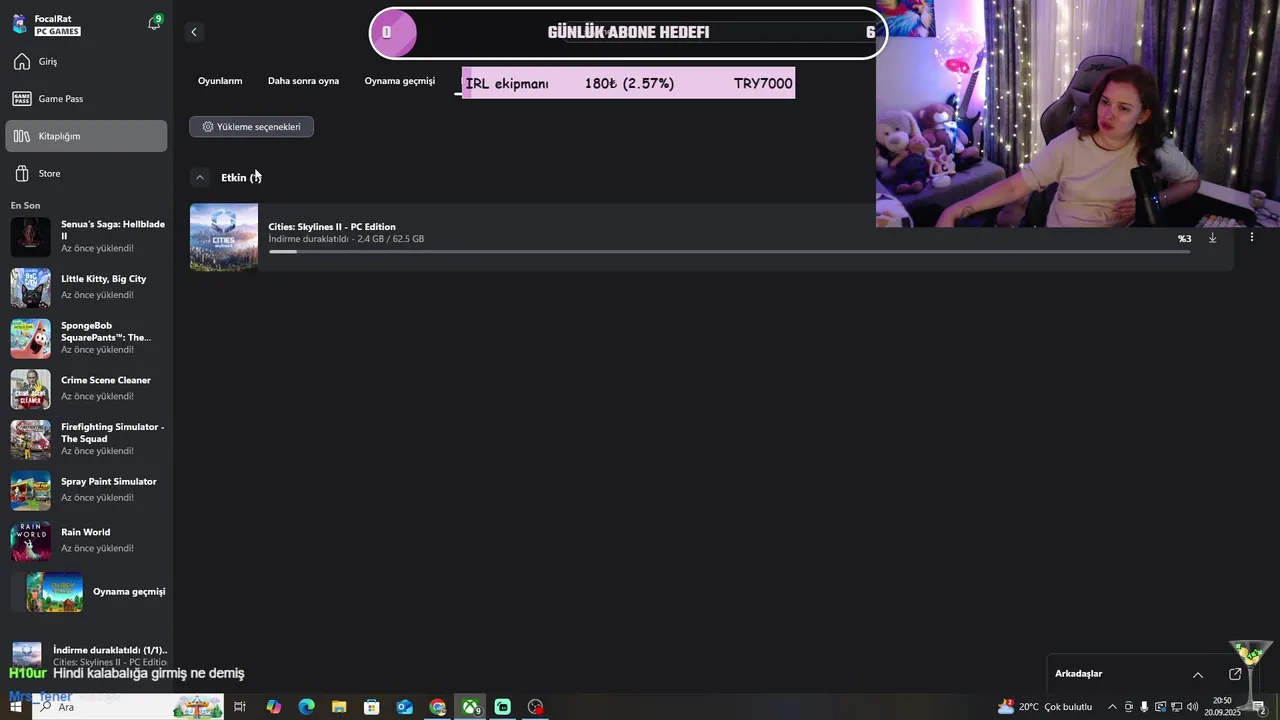This screenshot has width=1280, height=720.
Task: Open the volume speaker tray icon
Action: [1192, 707]
